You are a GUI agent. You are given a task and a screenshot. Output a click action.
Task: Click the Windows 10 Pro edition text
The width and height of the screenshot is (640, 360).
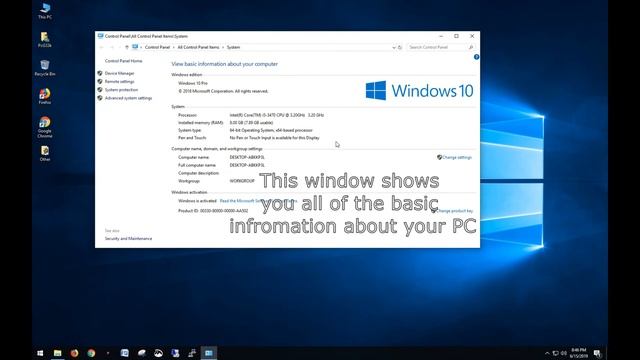(x=193, y=83)
